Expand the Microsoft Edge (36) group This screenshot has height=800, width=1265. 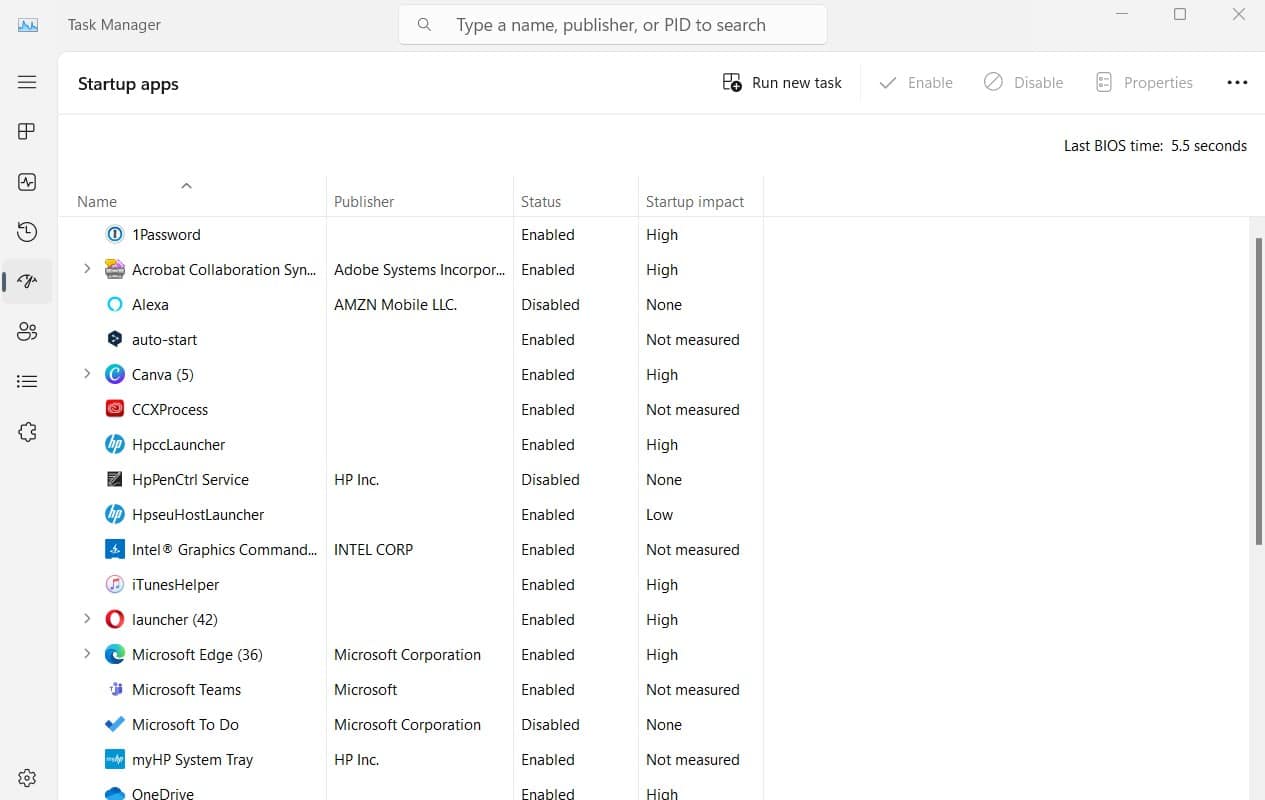87,654
